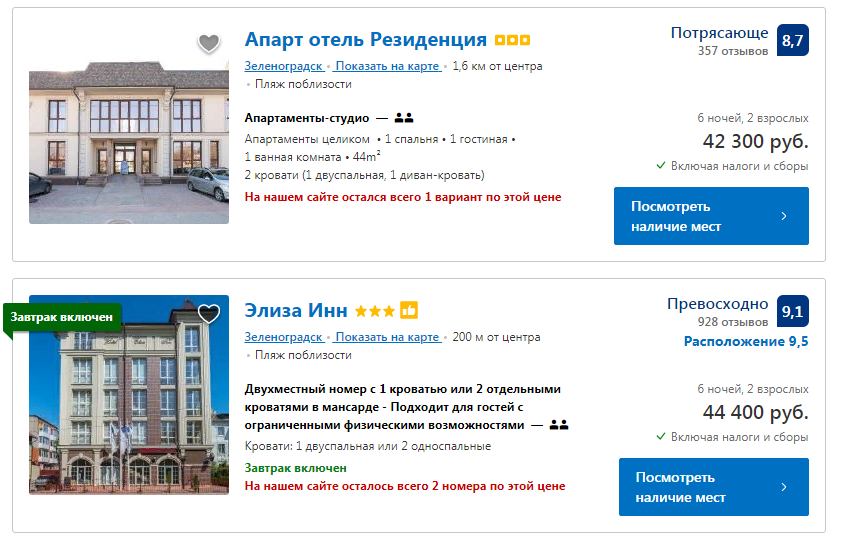Click yellow squares rating icon by Резиденция
Viewport: 842px width, 539px height.
tap(512, 40)
